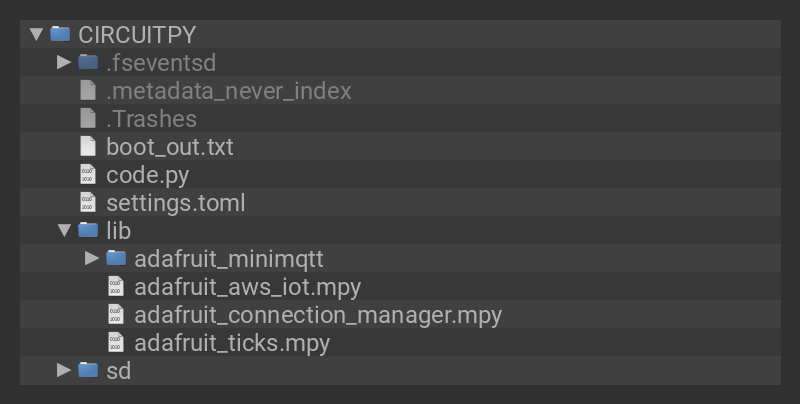Click the sd folder icon
800x404 pixels.
click(x=88, y=370)
